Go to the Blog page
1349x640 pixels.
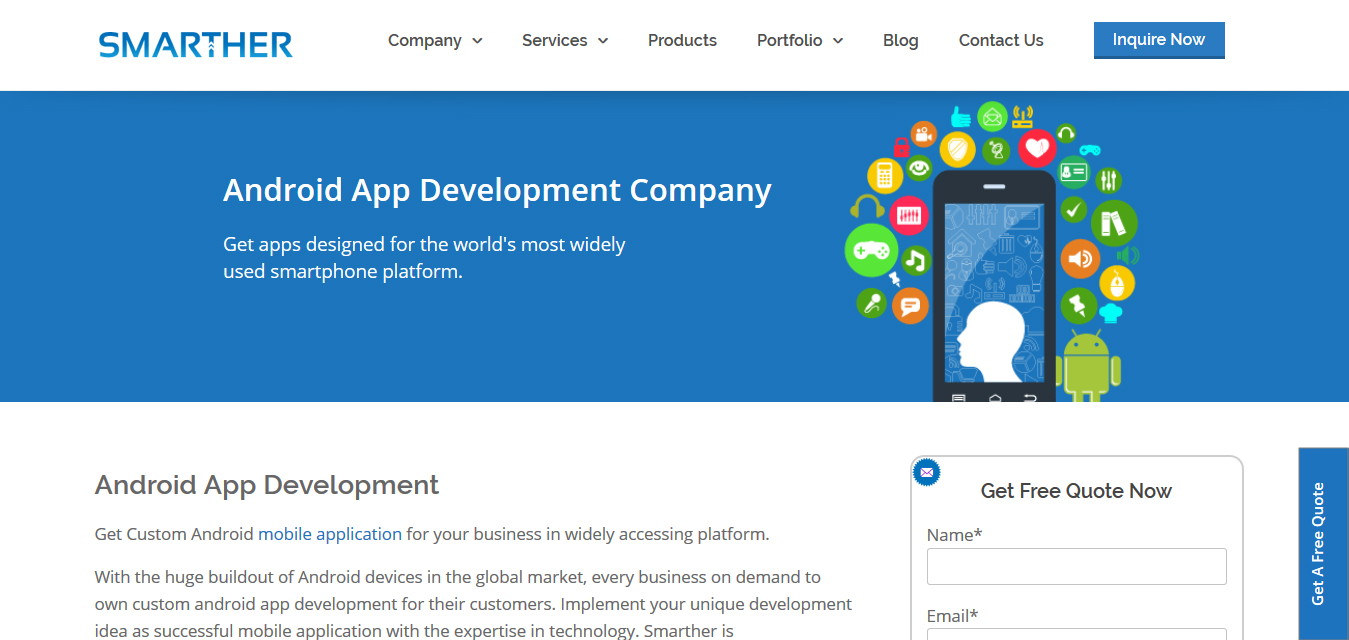coord(900,41)
